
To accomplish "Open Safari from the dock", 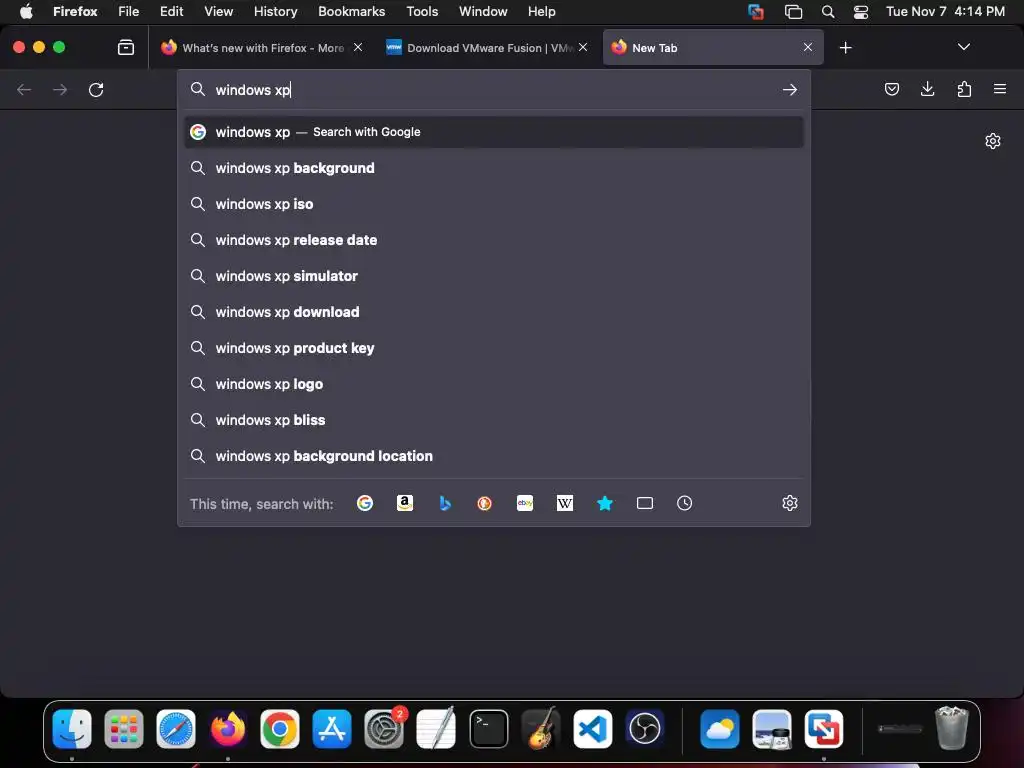I will (x=176, y=729).
